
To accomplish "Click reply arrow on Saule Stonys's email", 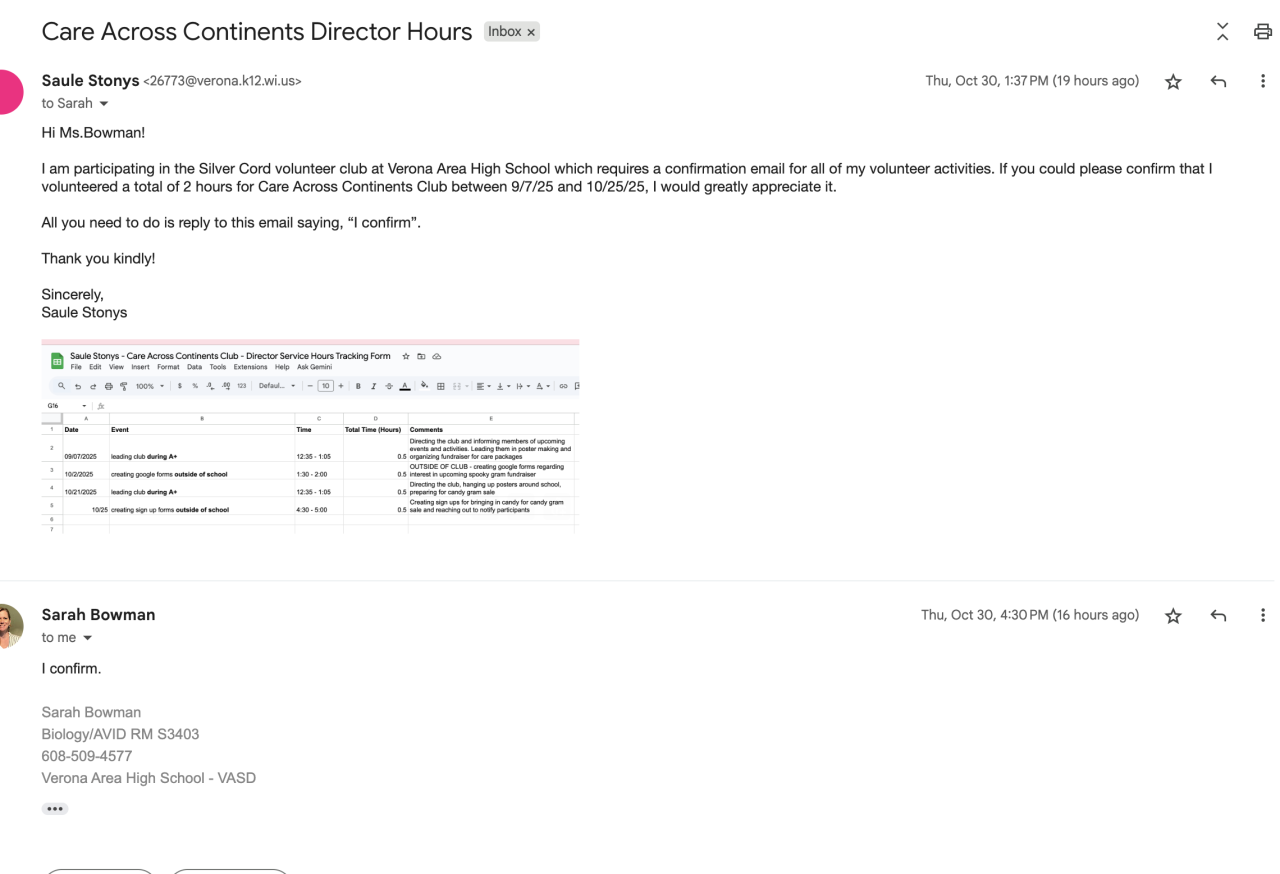I will point(1218,82).
